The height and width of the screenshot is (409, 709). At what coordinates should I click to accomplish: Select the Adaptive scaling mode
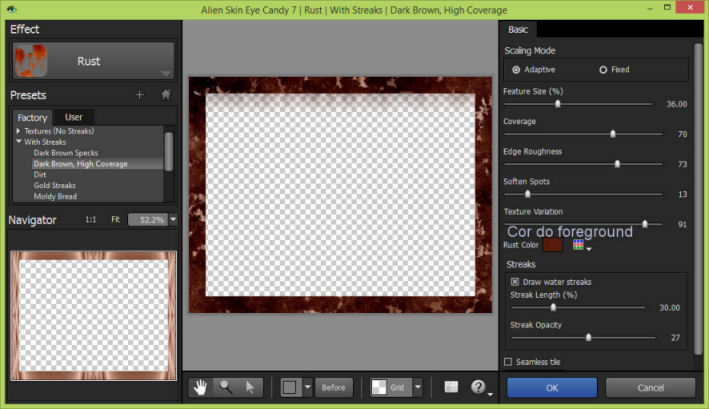click(516, 70)
